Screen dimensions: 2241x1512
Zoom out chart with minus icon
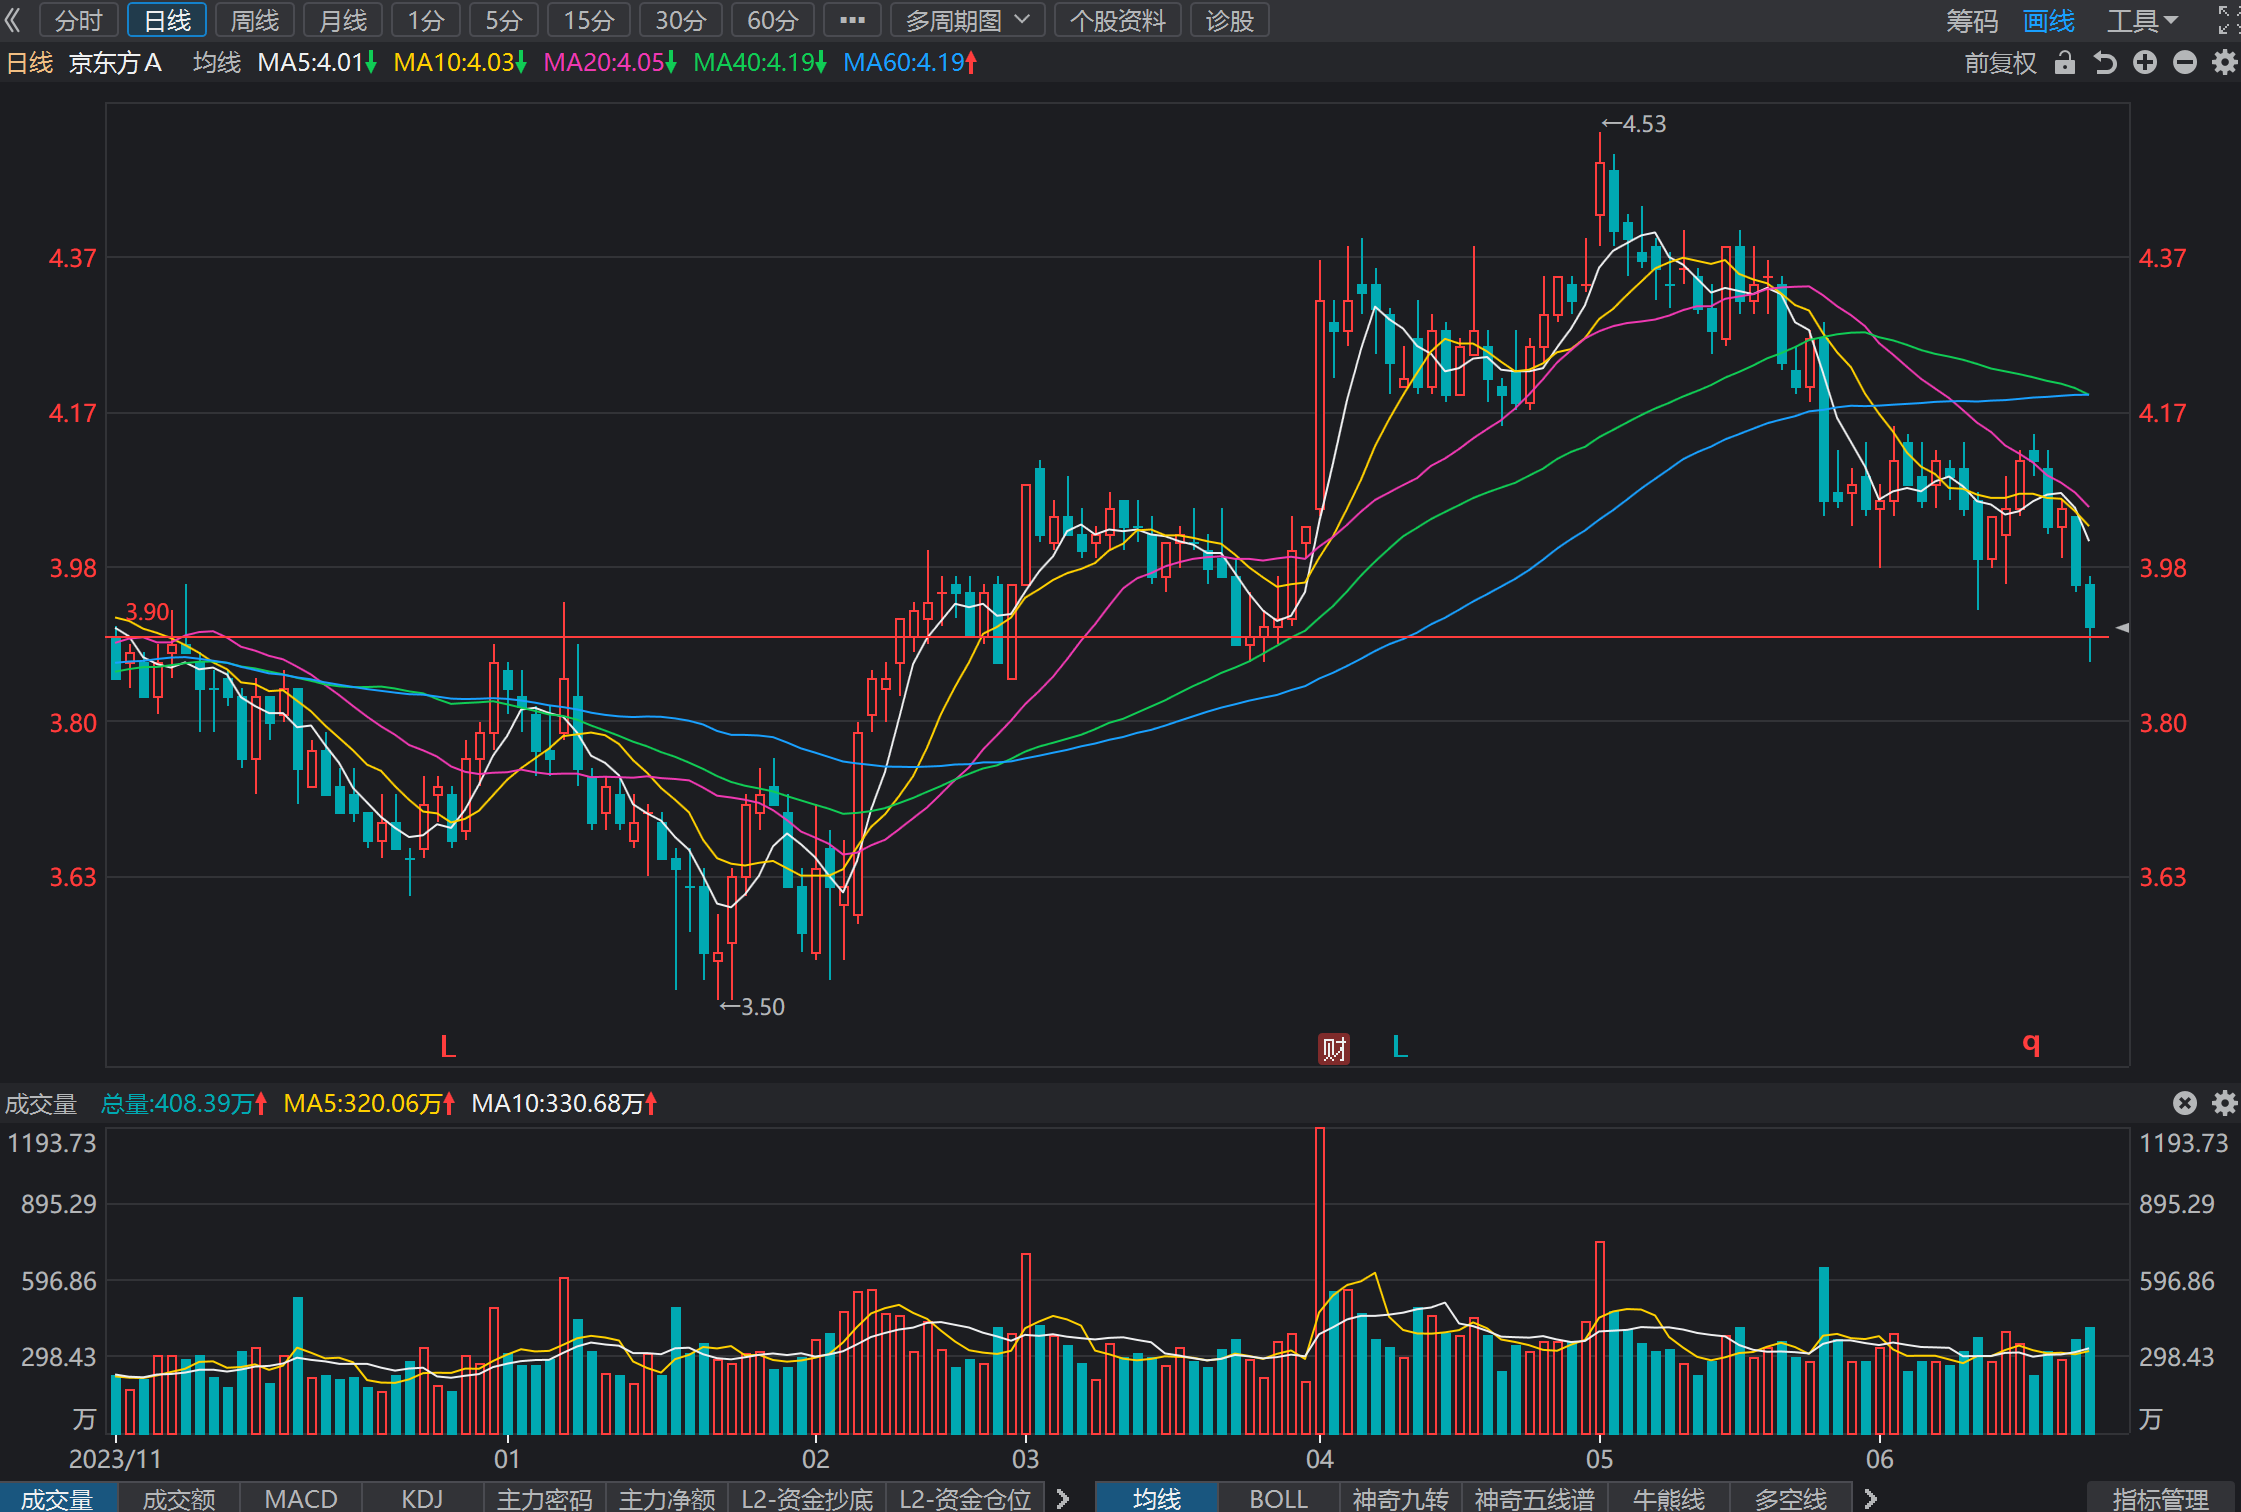(x=2185, y=63)
